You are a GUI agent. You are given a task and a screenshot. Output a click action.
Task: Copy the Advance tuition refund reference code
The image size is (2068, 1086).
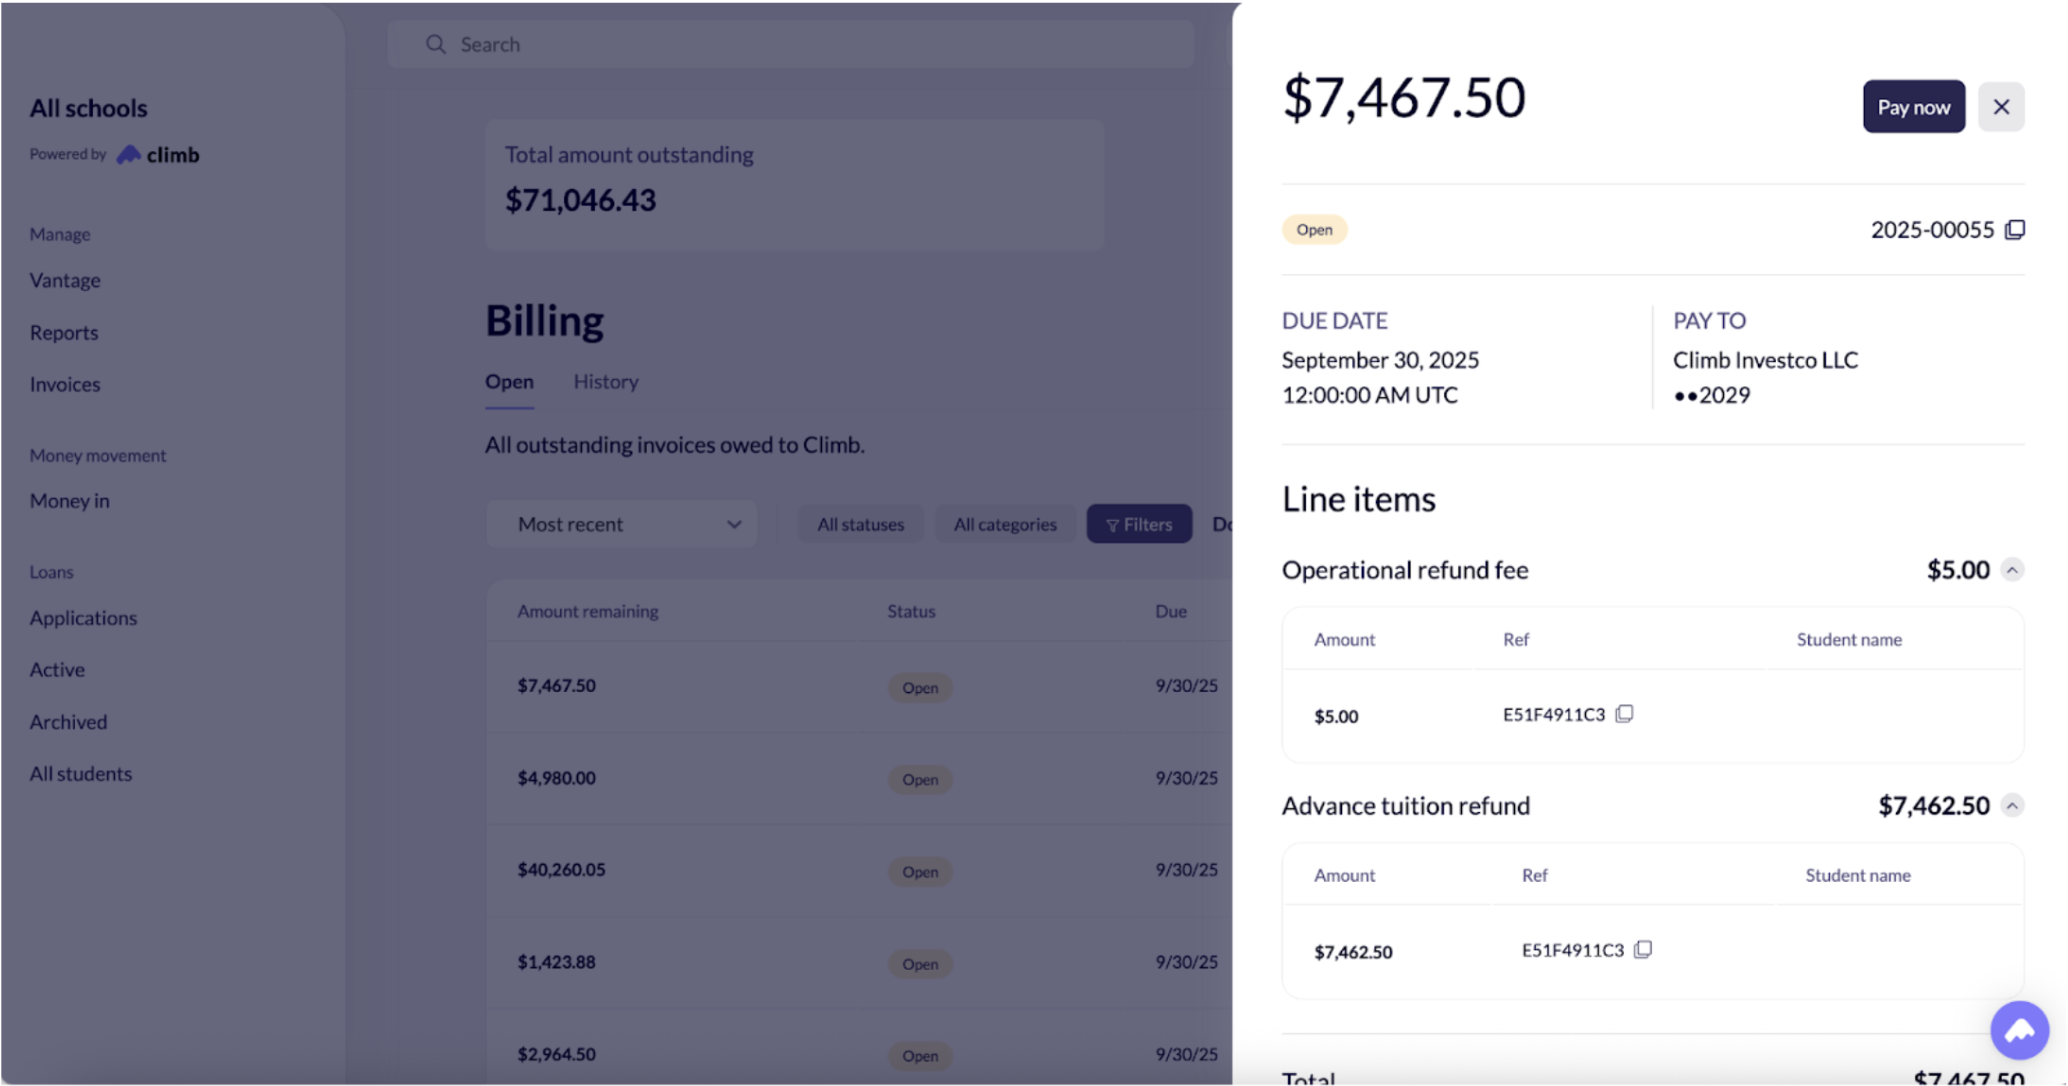(1643, 950)
